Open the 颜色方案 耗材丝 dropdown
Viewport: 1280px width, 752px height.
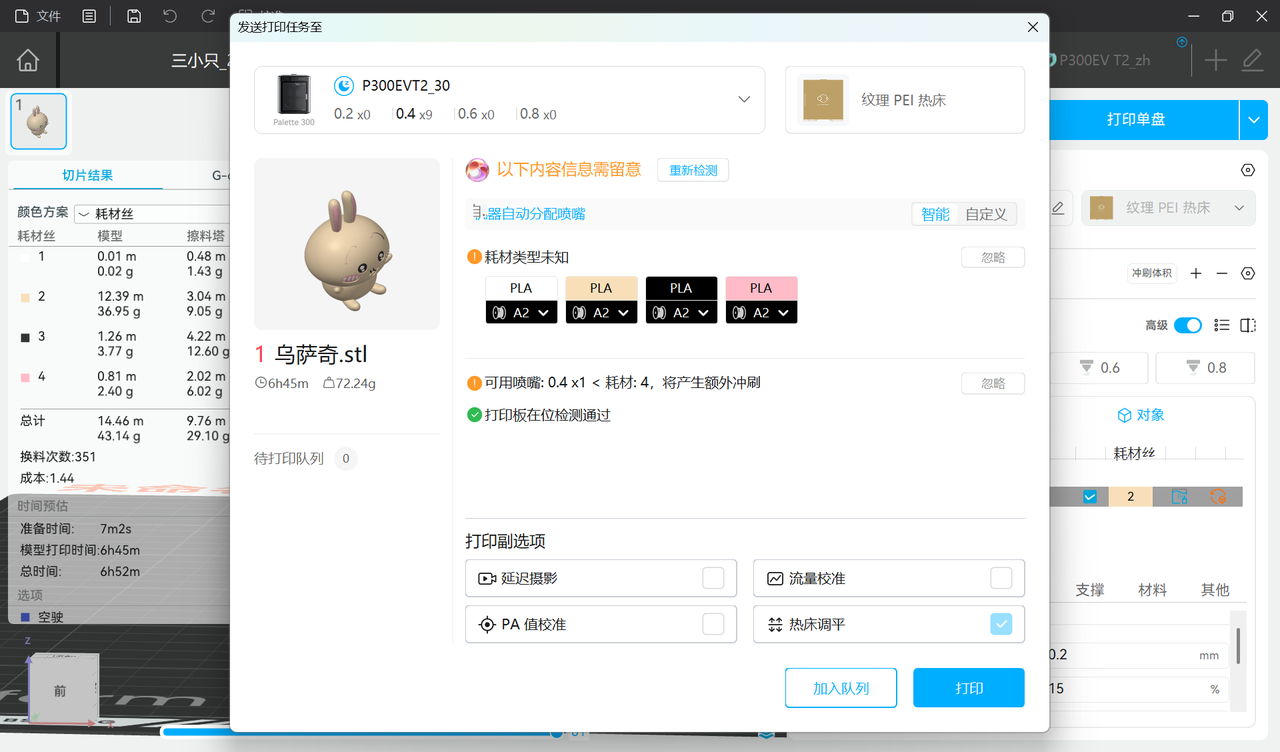point(152,213)
